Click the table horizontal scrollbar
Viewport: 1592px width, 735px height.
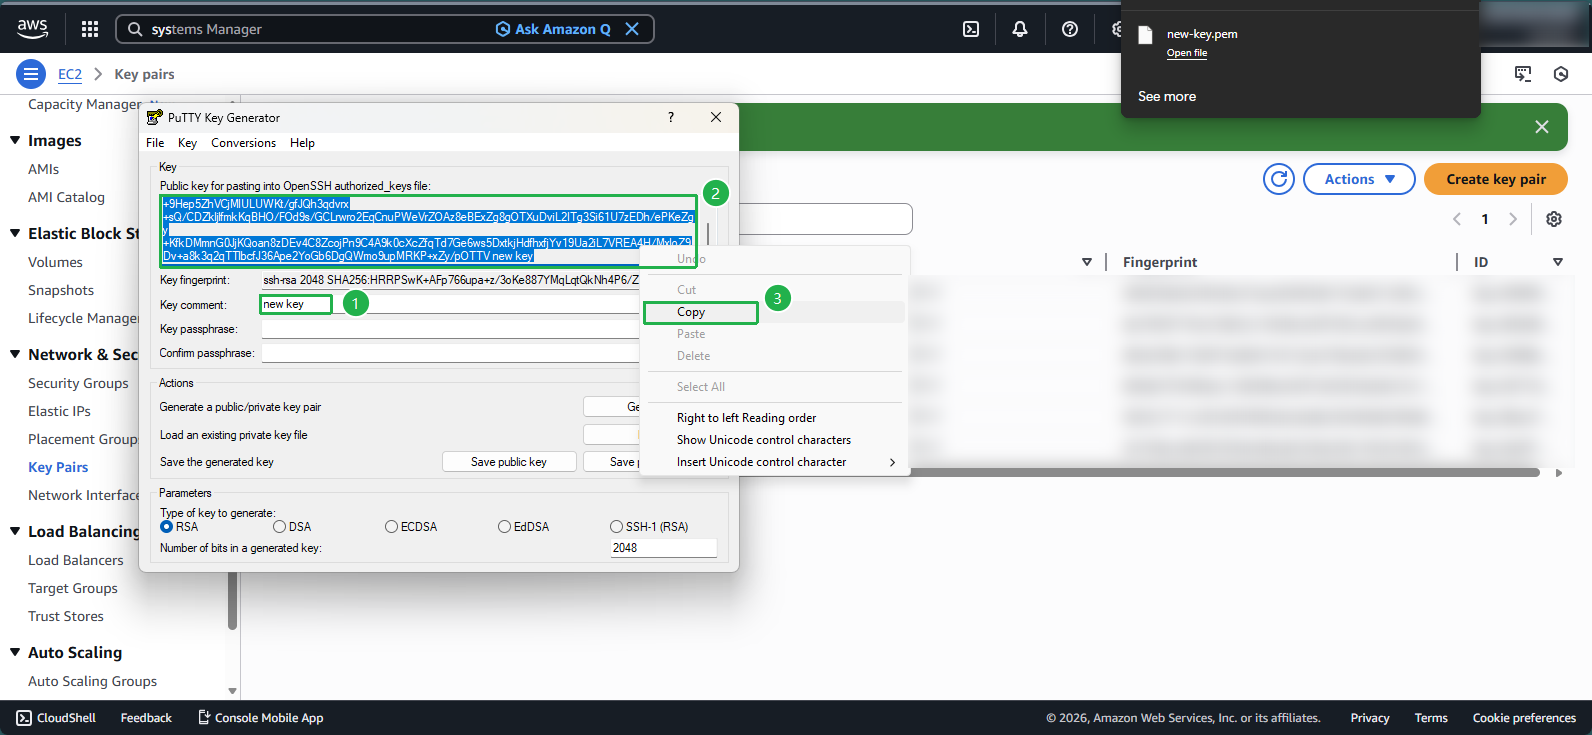[x=1226, y=472]
